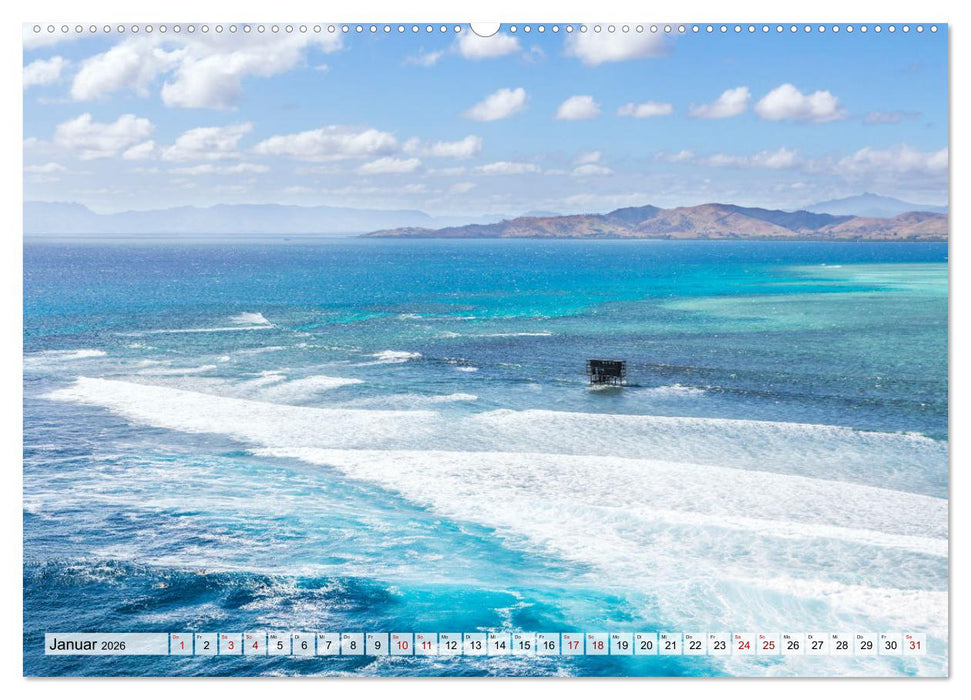Click the red Sunday date 4
The height and width of the screenshot is (700, 971).
point(257,647)
